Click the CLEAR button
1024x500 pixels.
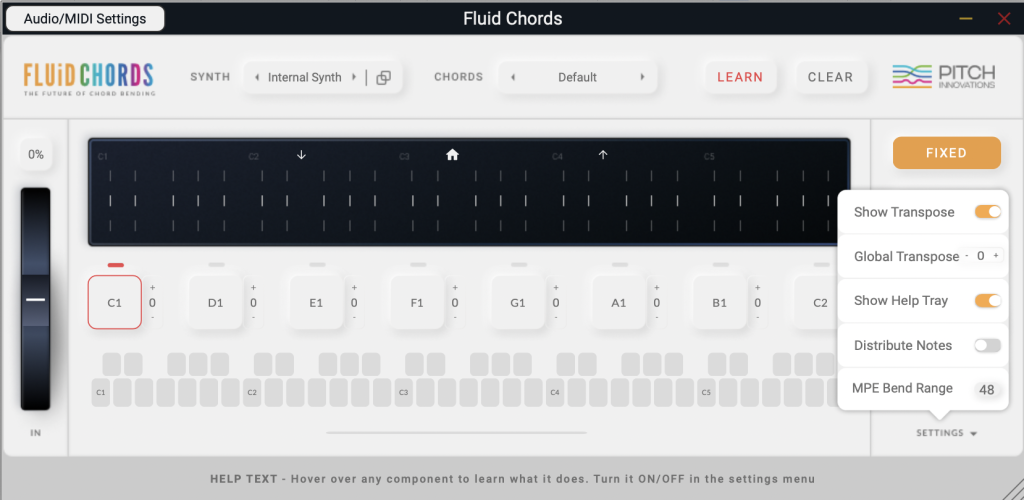click(x=831, y=77)
